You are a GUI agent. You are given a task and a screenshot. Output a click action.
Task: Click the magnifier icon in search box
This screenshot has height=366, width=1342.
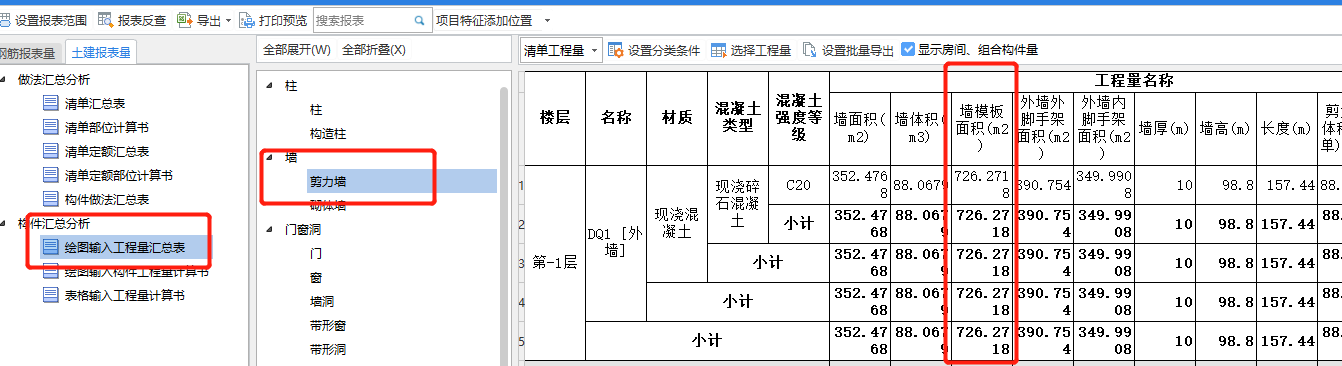[420, 20]
